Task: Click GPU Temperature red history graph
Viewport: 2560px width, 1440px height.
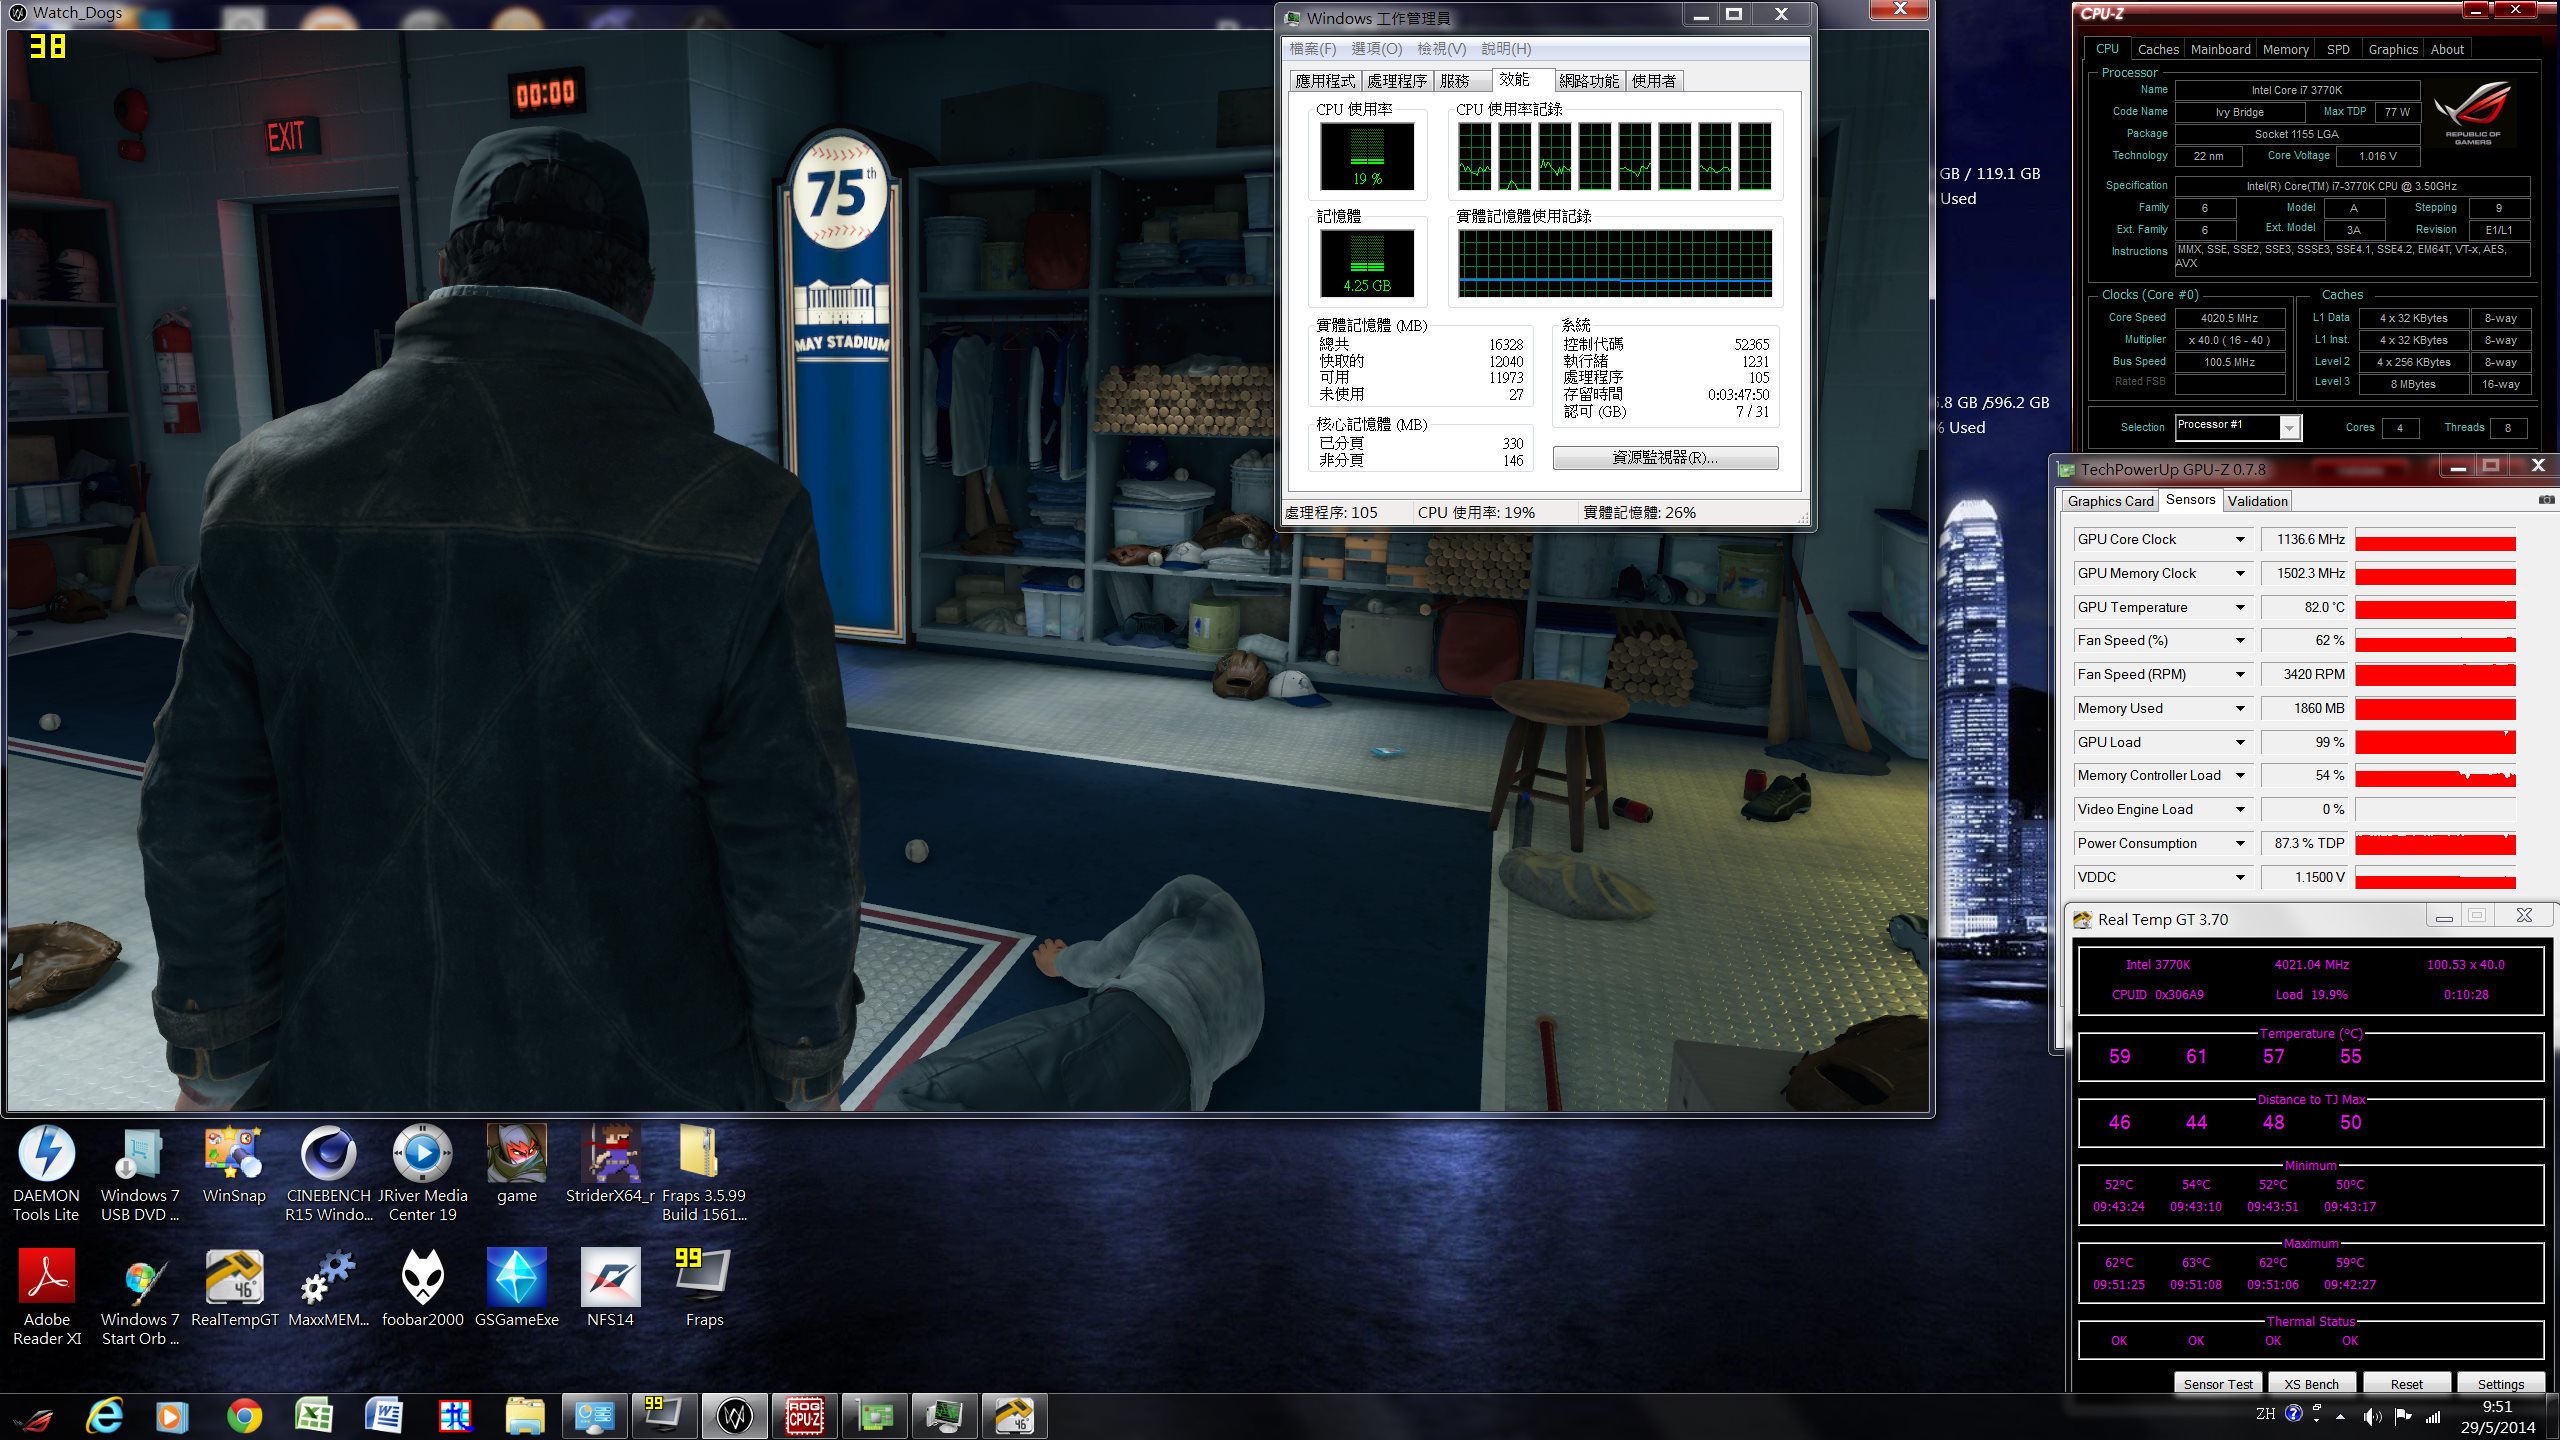Action: (x=2435, y=608)
